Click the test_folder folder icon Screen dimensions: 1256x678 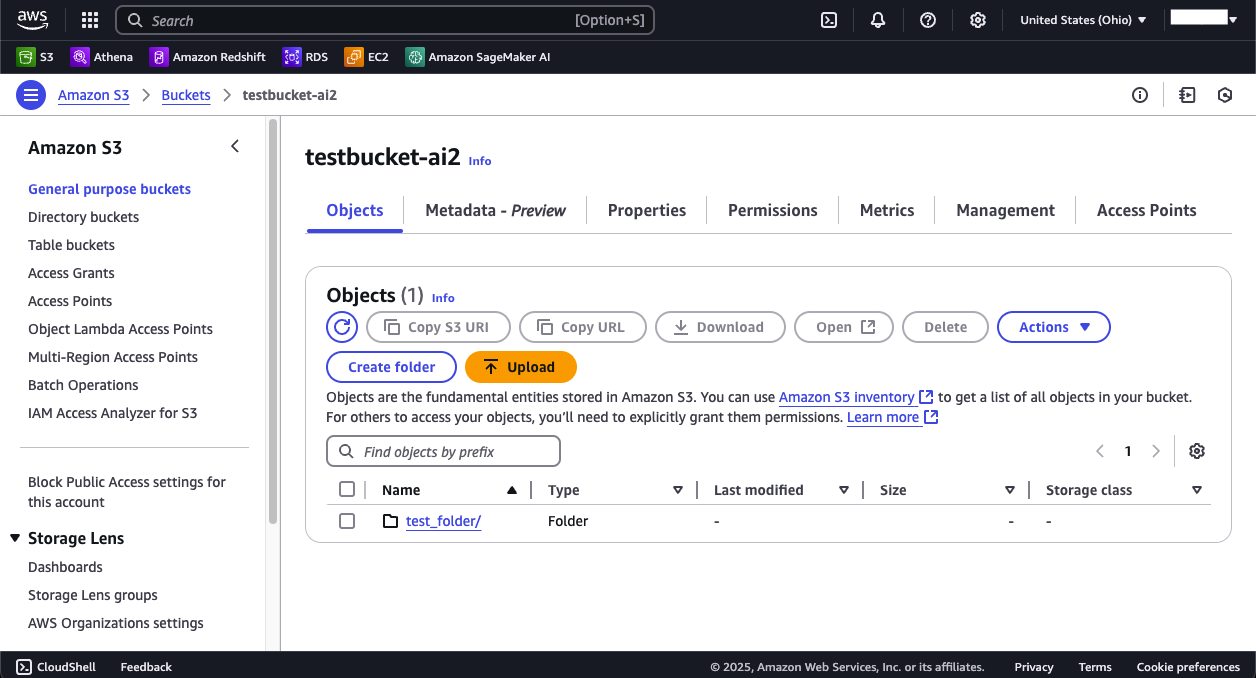coord(391,521)
